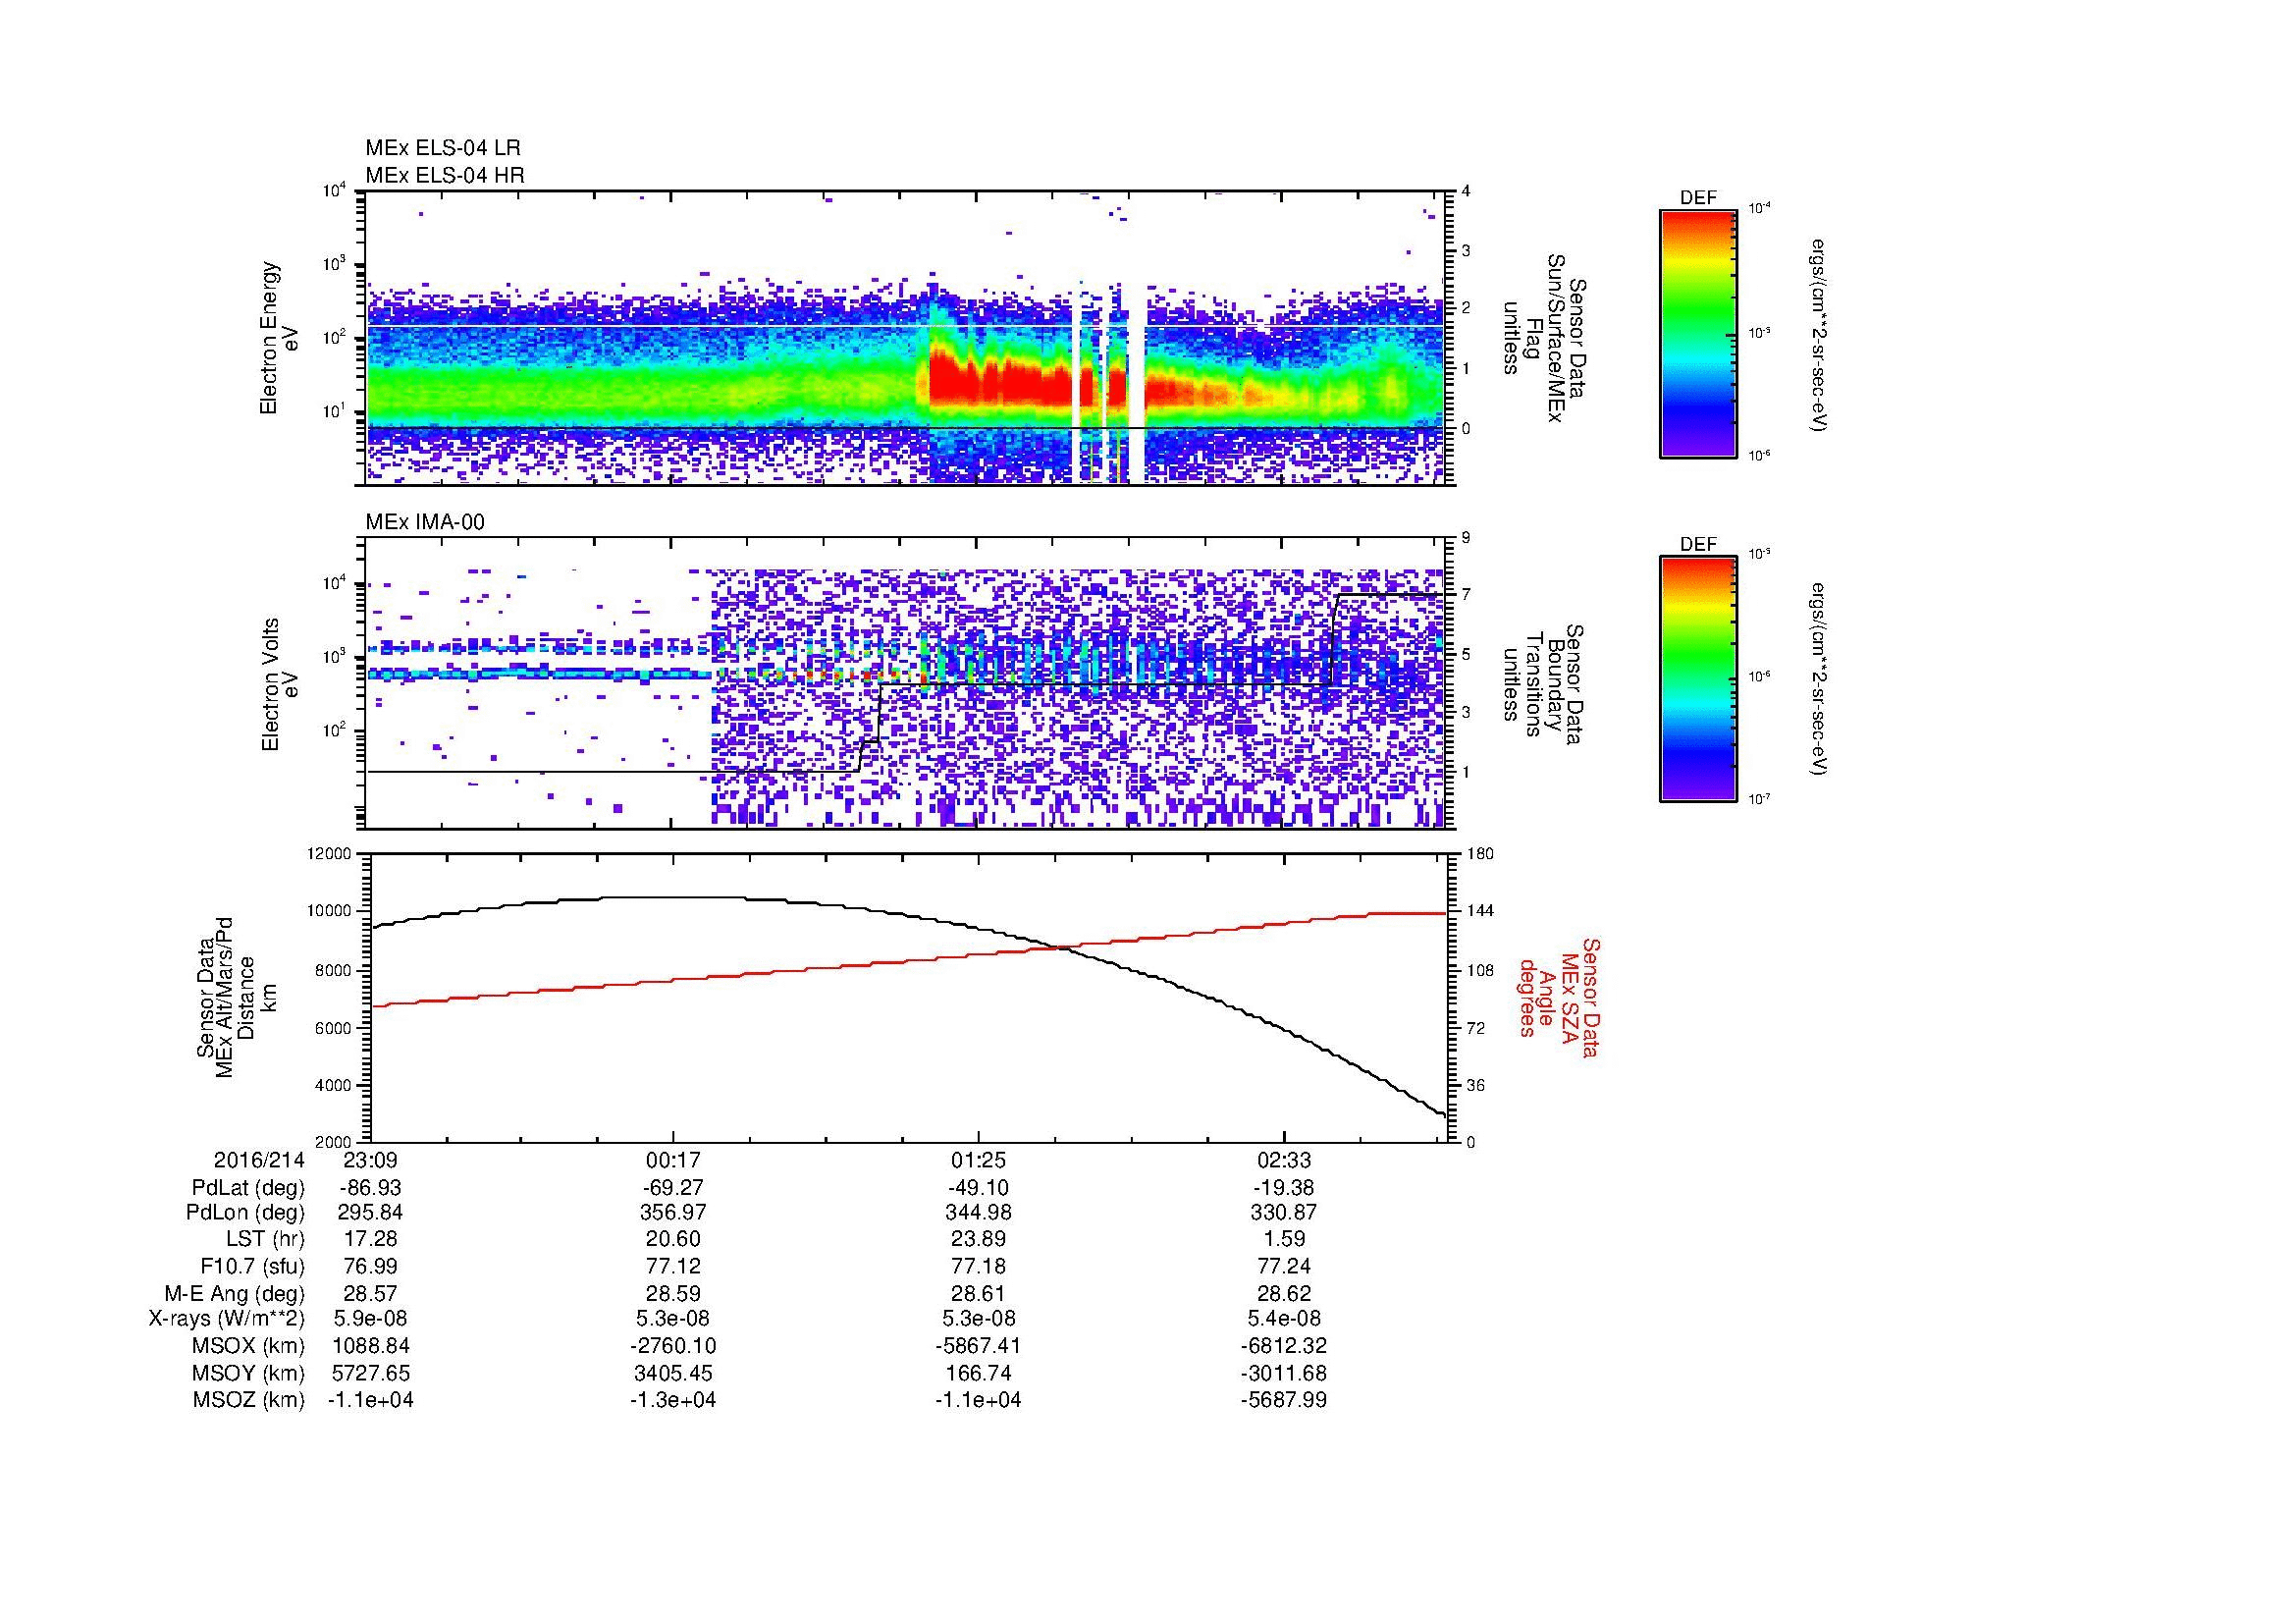
Task: Click the PdLat value '-86.93'
Action: pos(371,1187)
